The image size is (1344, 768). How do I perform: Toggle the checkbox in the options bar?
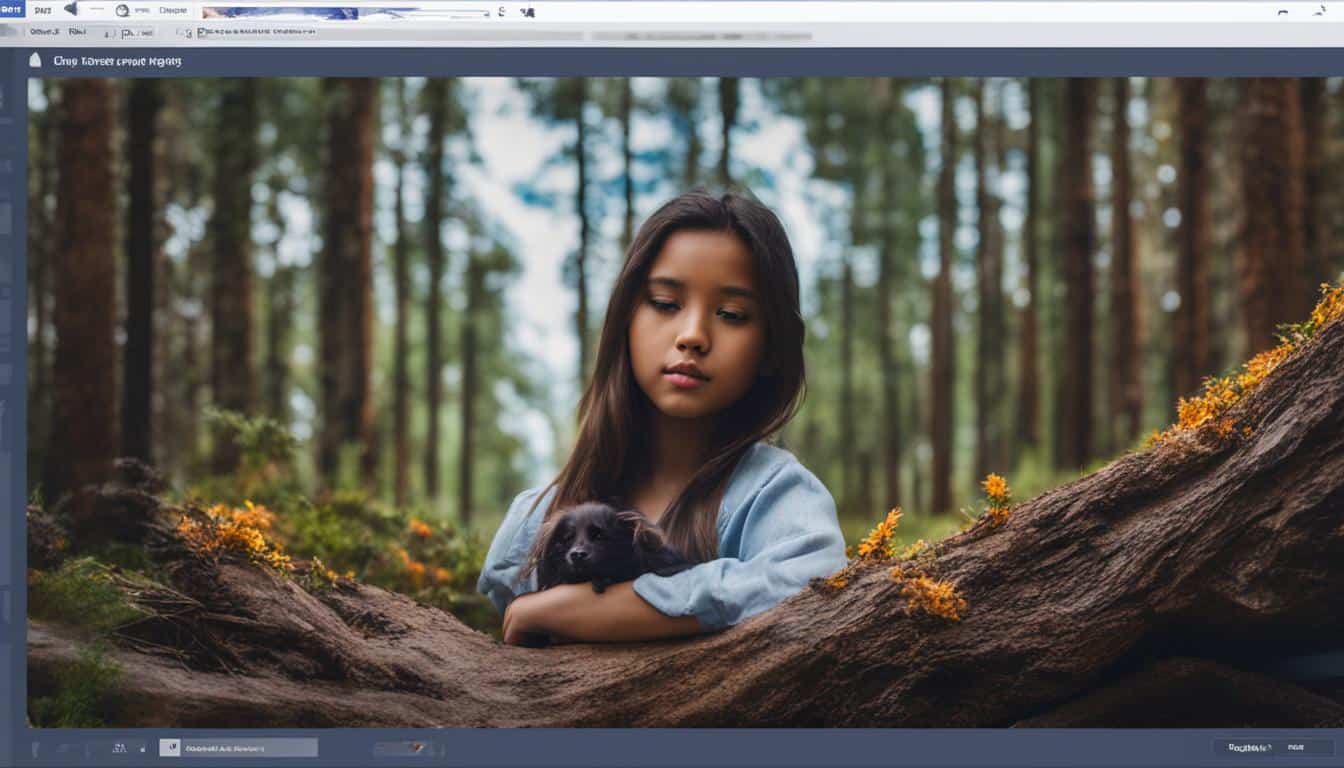click(x=187, y=32)
